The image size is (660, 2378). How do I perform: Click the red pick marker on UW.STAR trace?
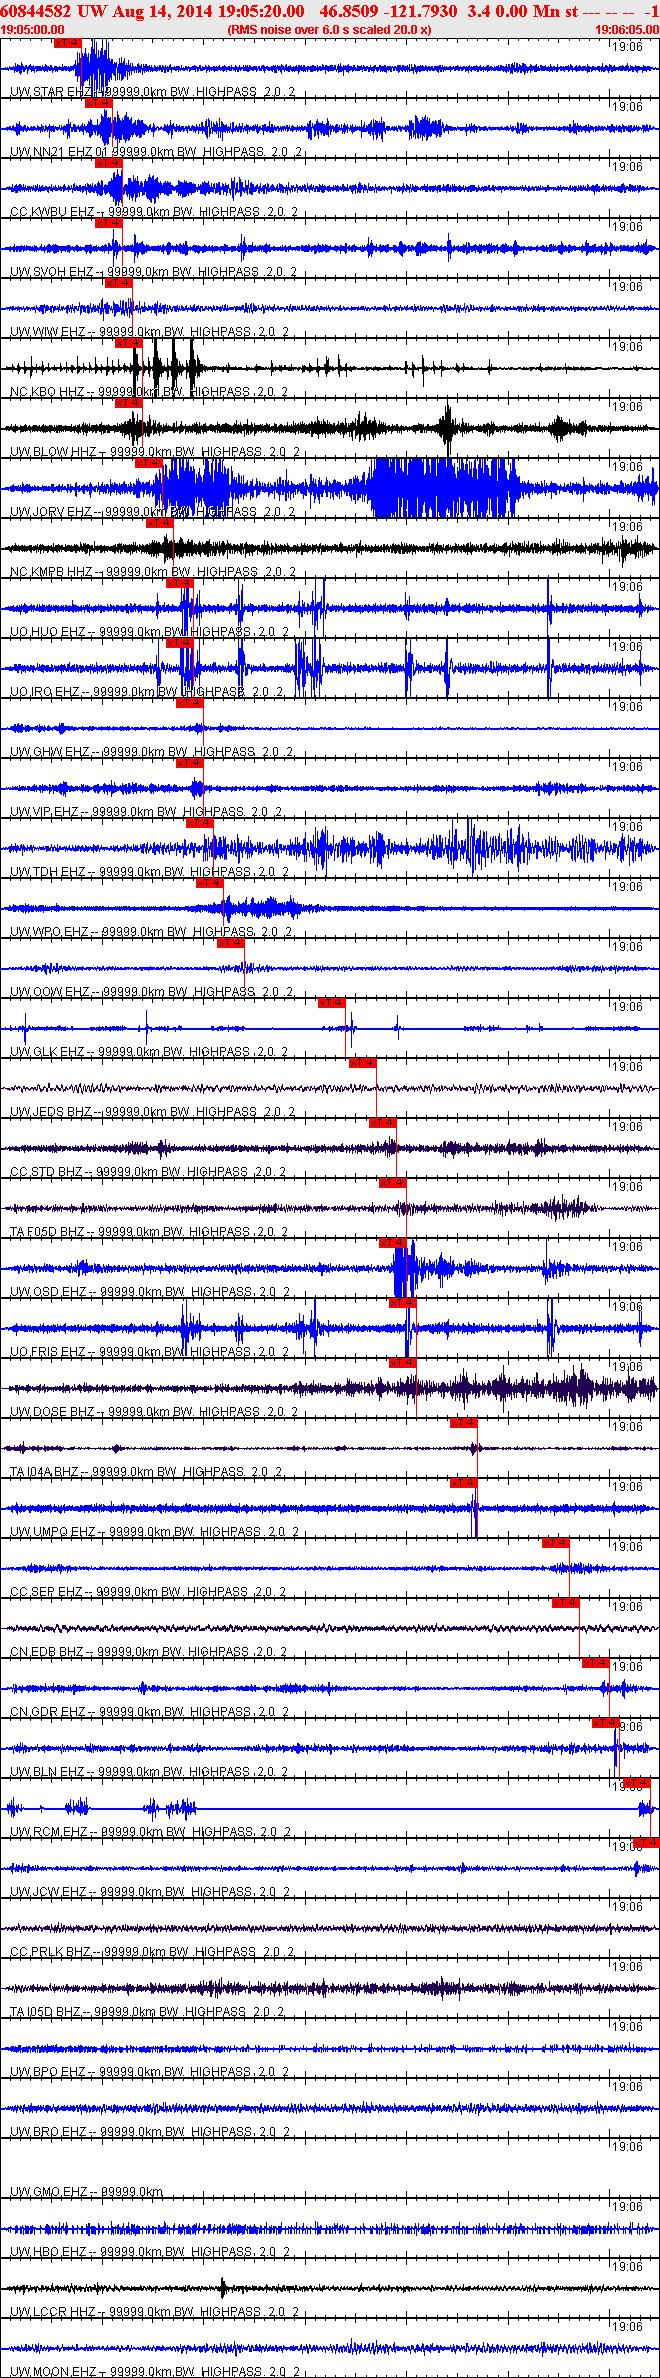[67, 43]
